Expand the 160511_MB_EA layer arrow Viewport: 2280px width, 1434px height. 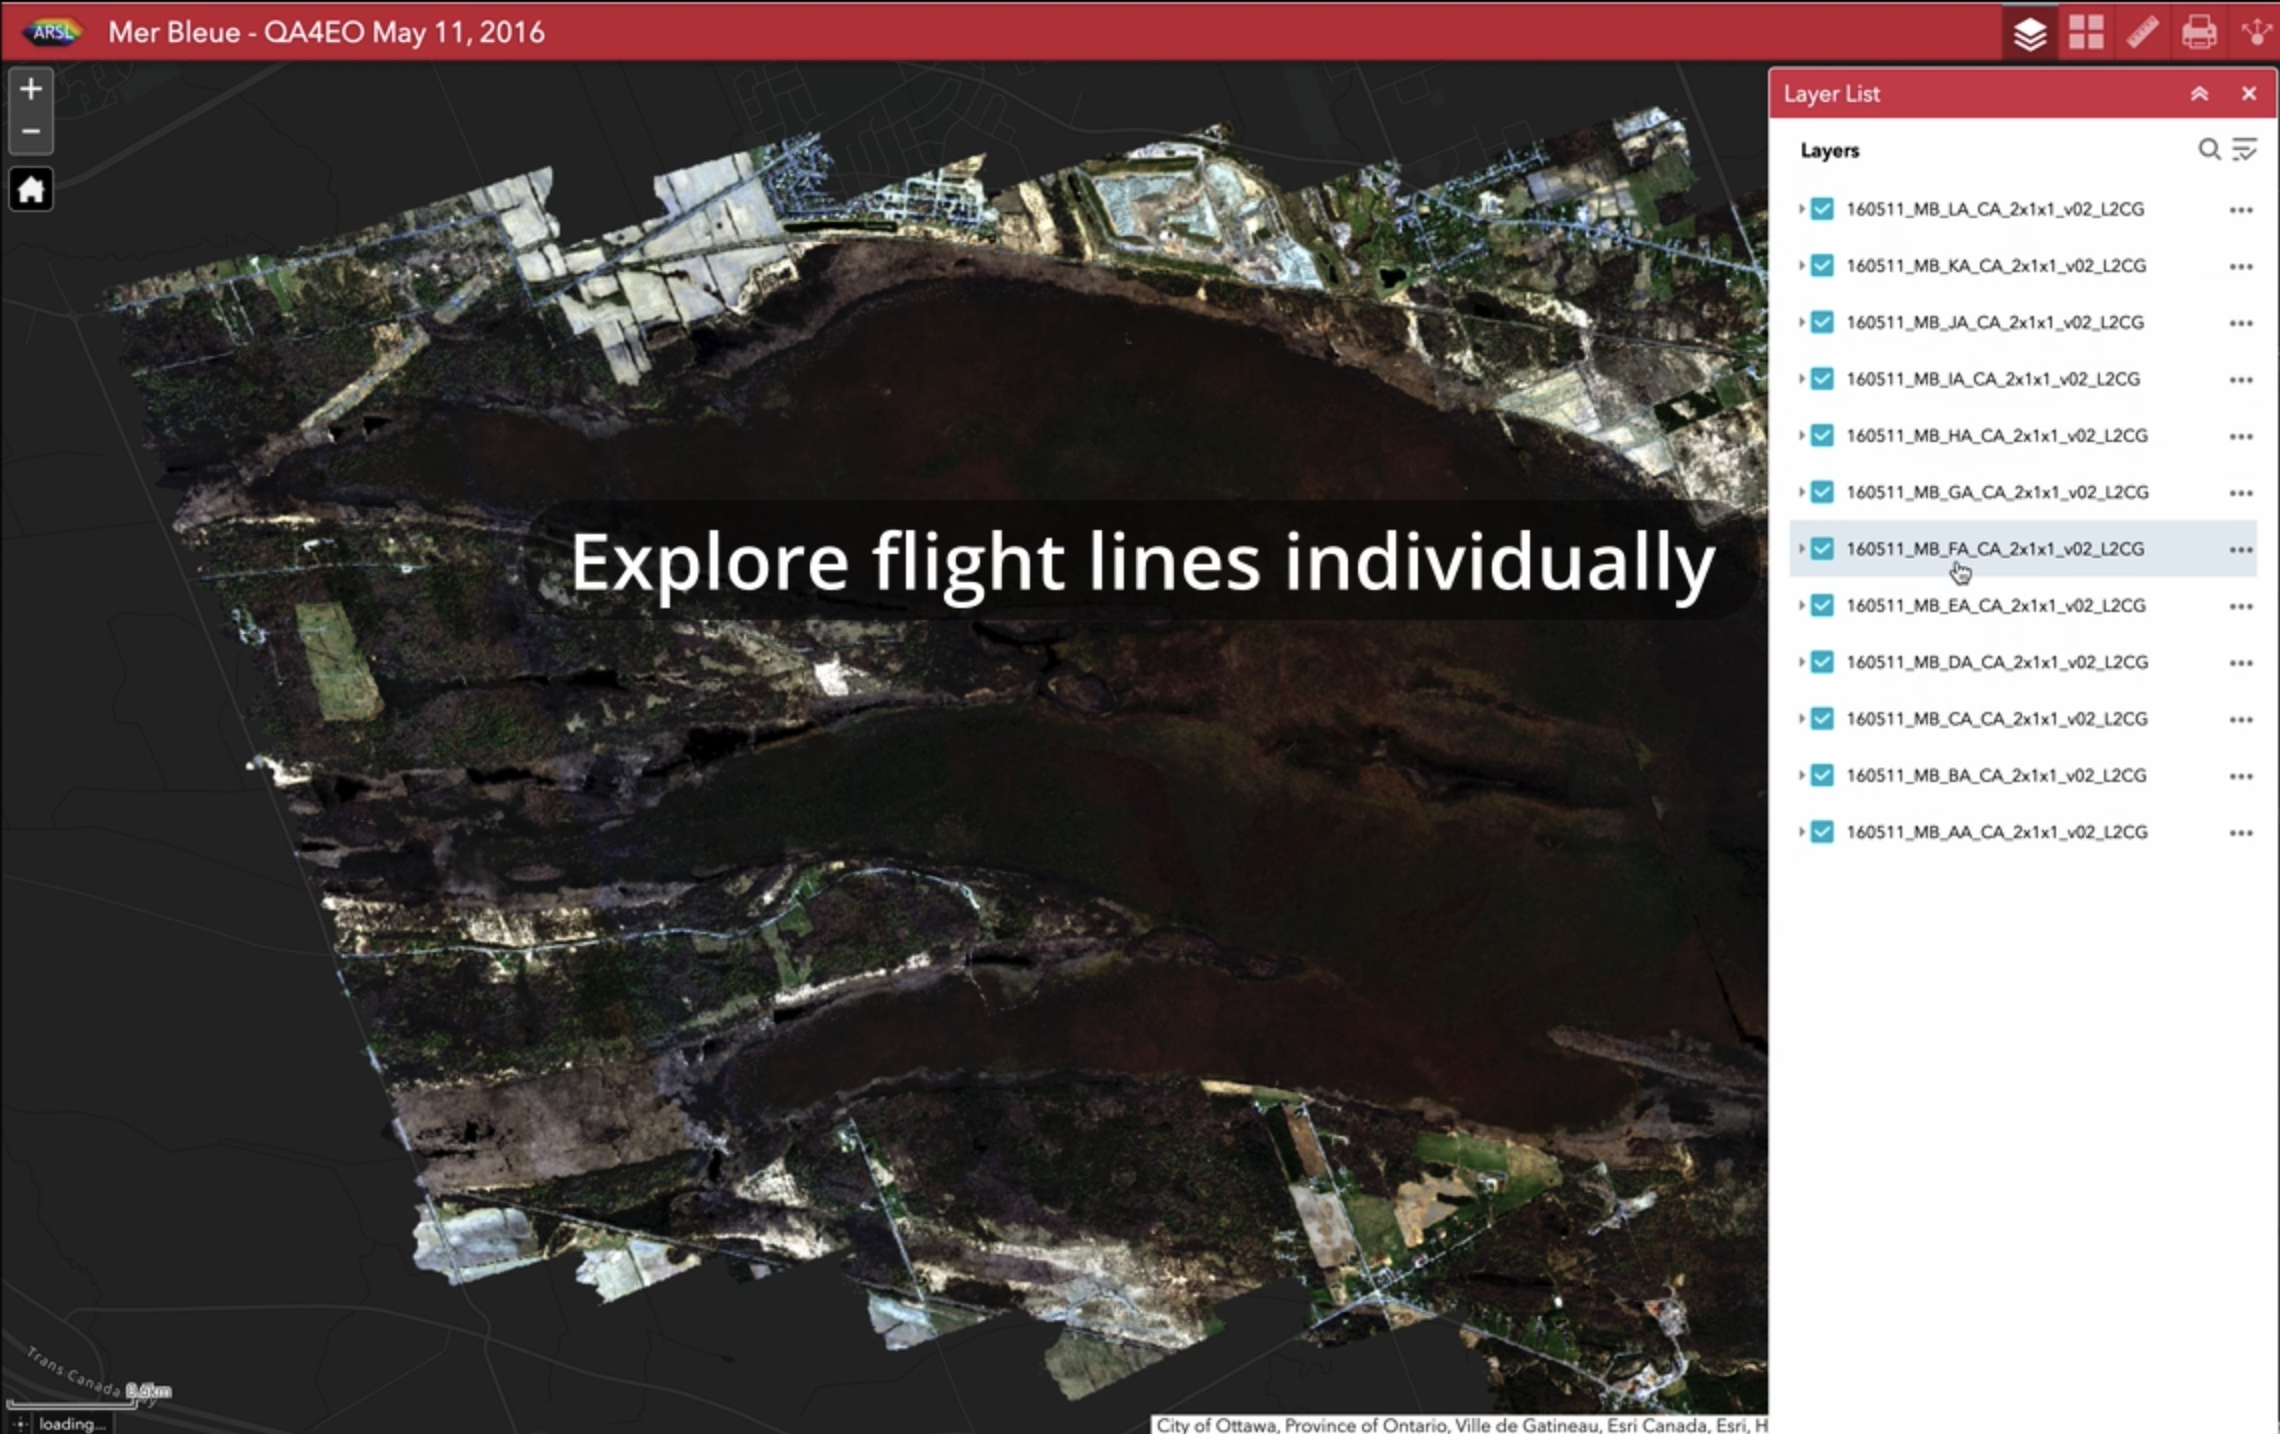tap(1801, 606)
